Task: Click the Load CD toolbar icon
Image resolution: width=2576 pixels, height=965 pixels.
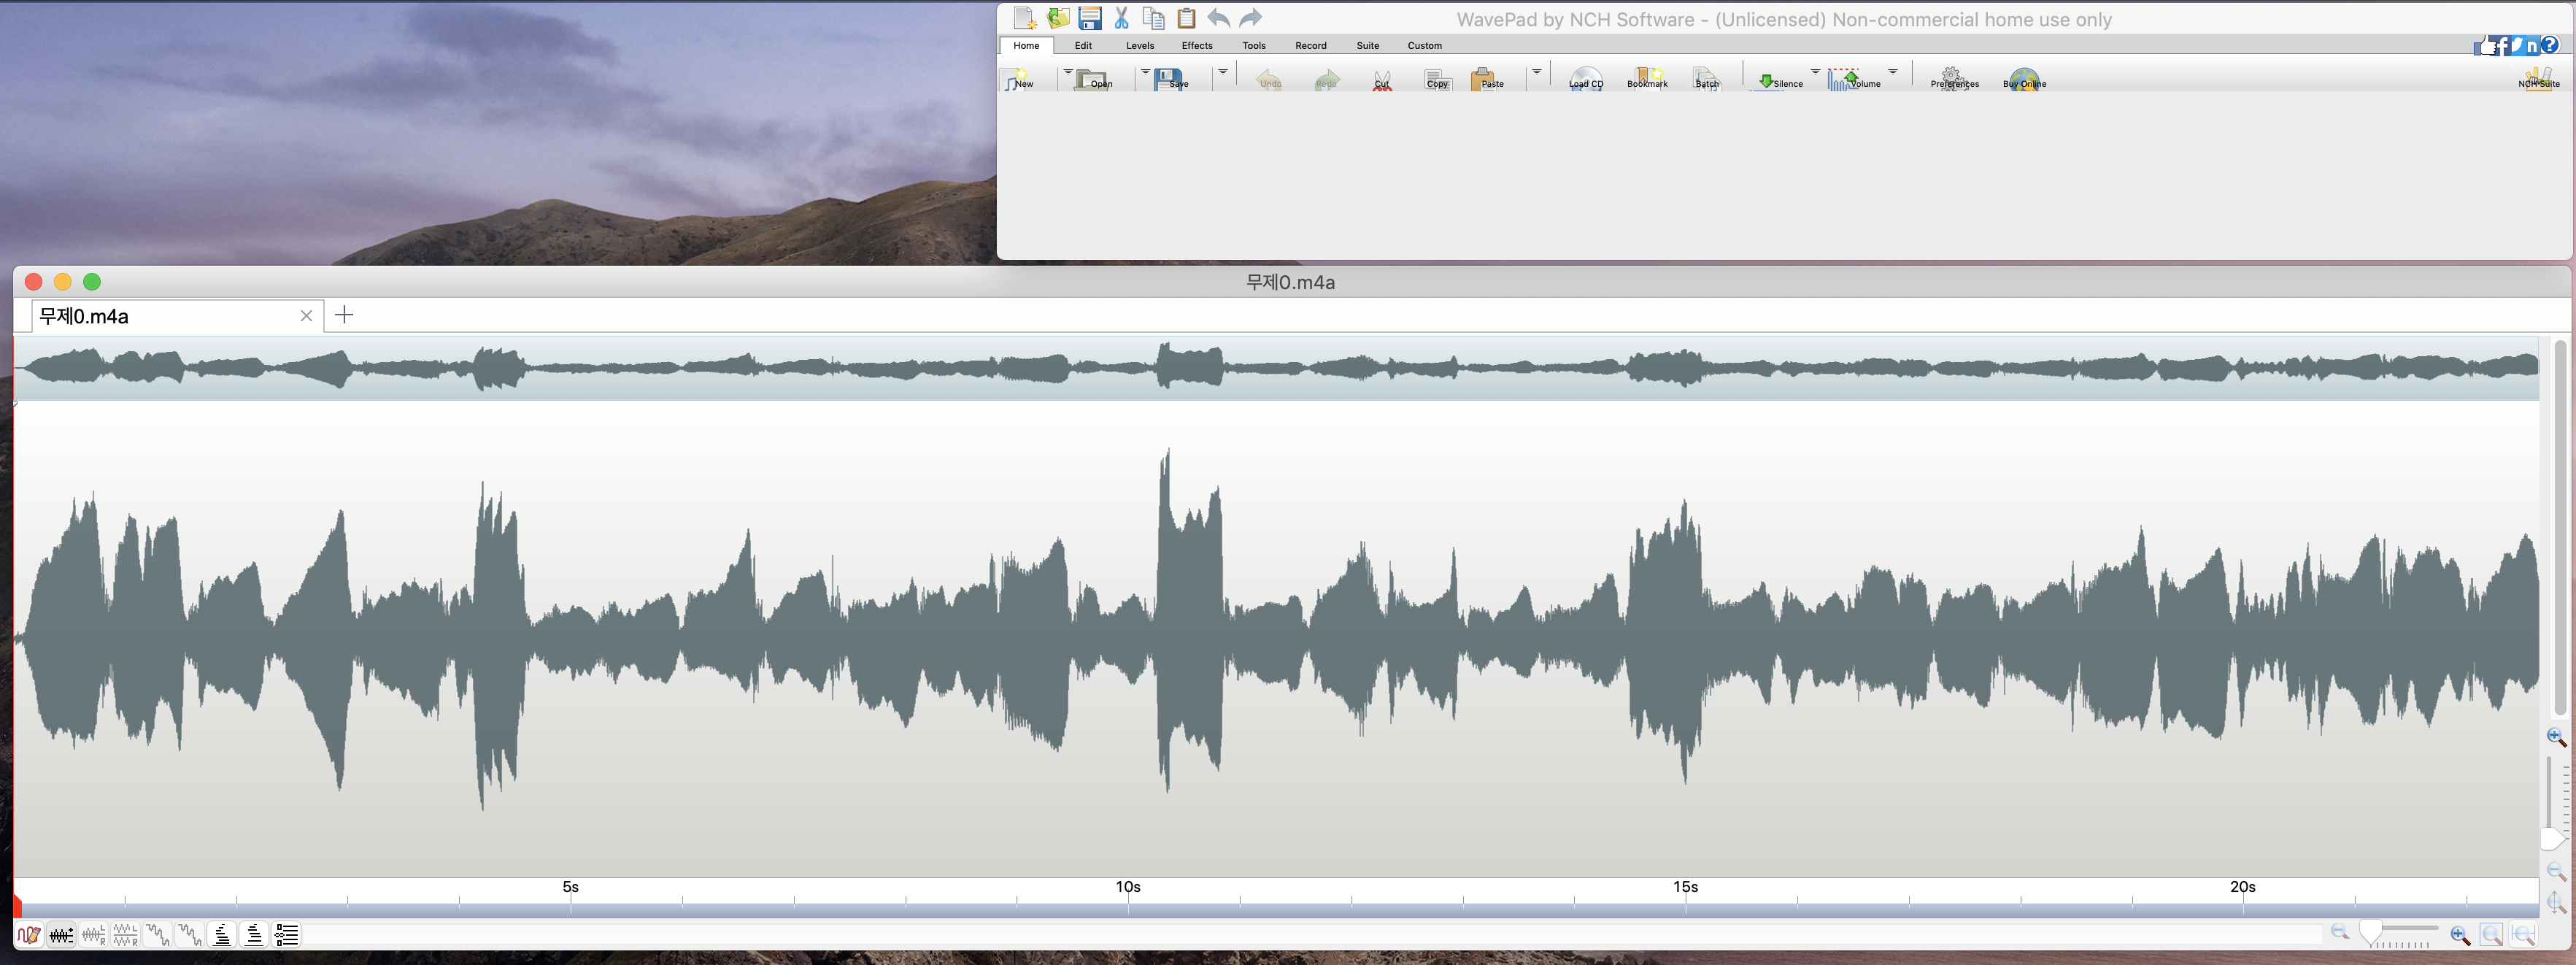Action: 1585,79
